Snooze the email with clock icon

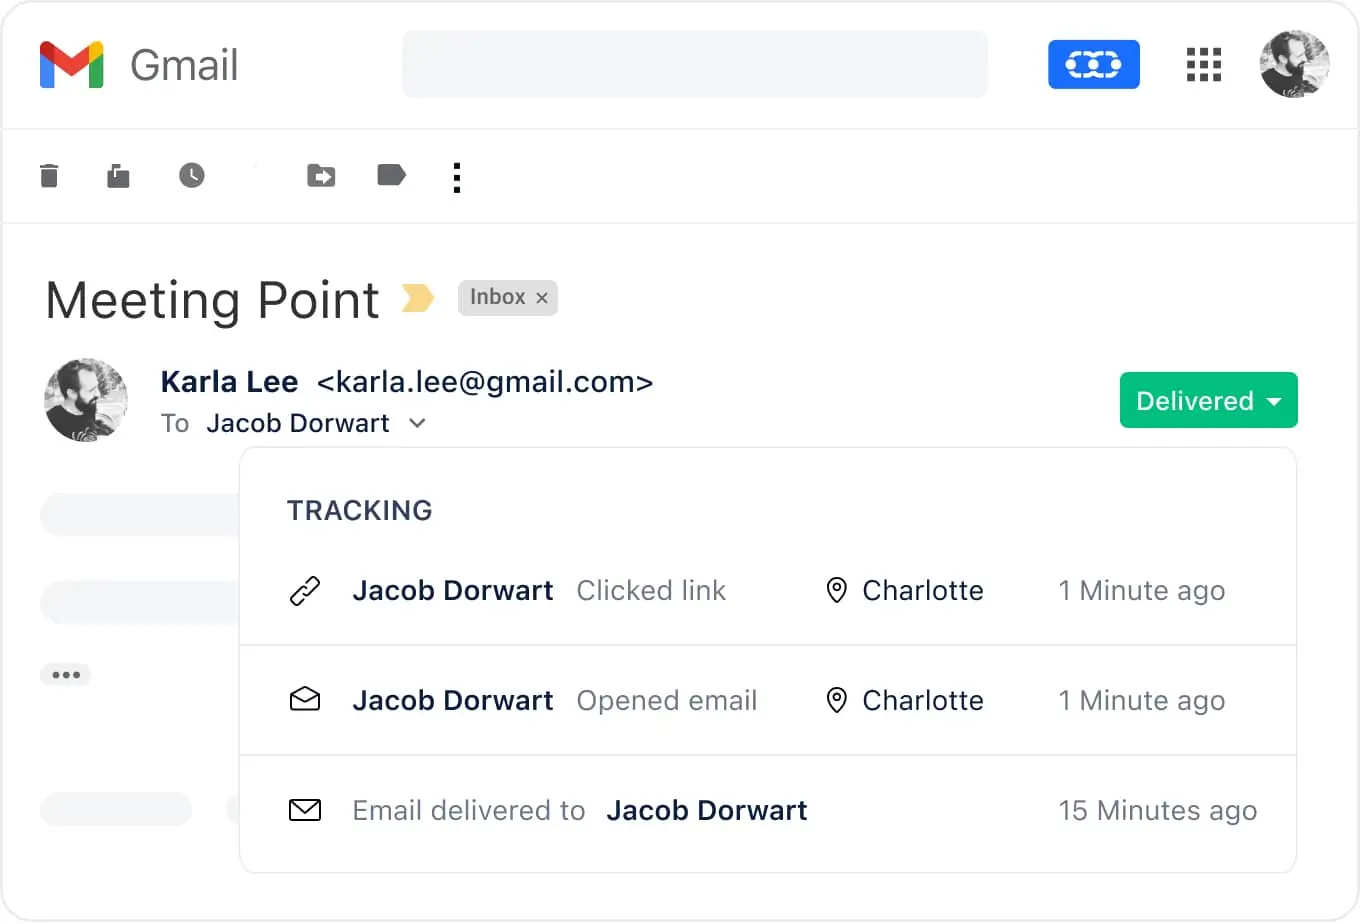192,176
